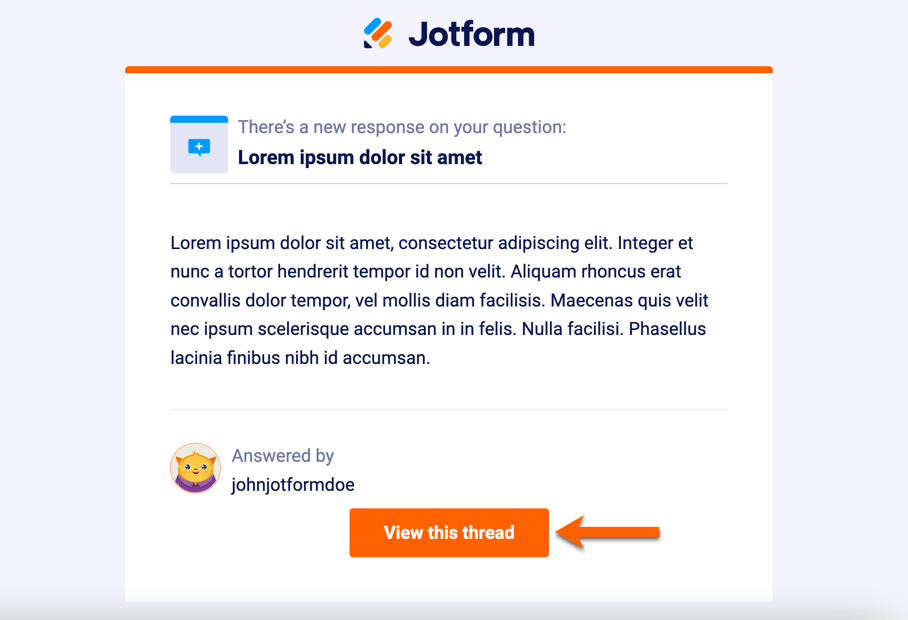Click the orange divider bar under the header

pos(448,69)
